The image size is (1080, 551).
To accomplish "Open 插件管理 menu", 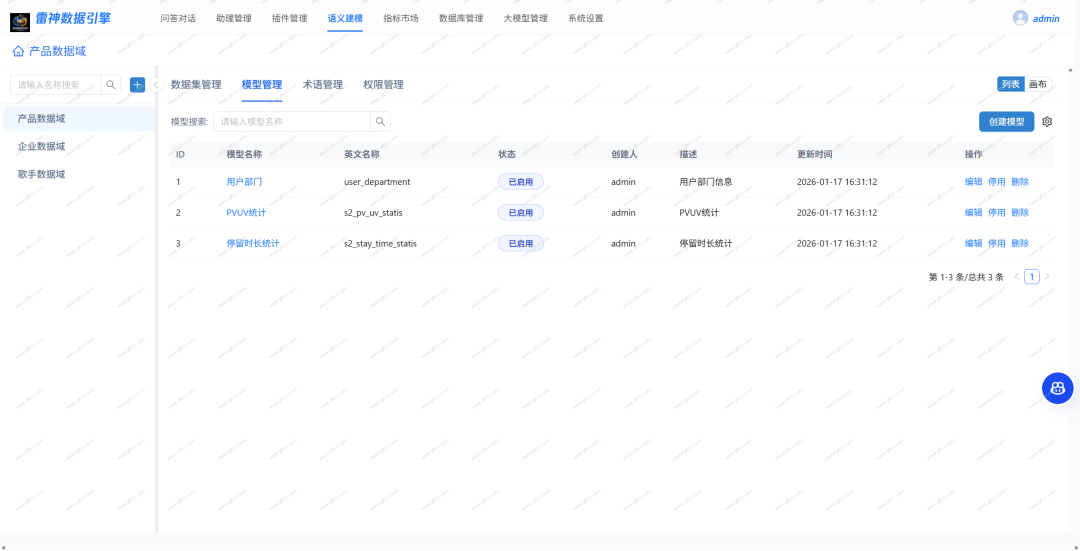I will (x=289, y=19).
